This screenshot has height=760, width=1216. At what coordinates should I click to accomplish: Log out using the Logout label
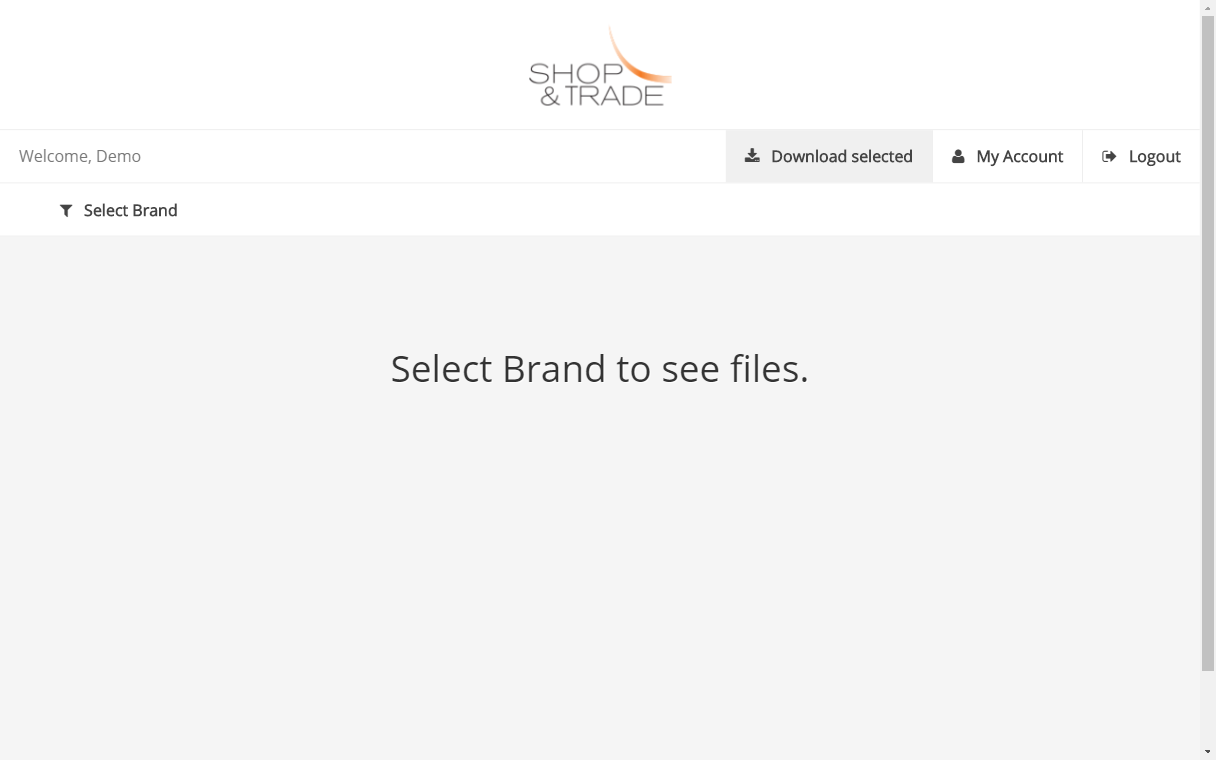[x=1154, y=156]
